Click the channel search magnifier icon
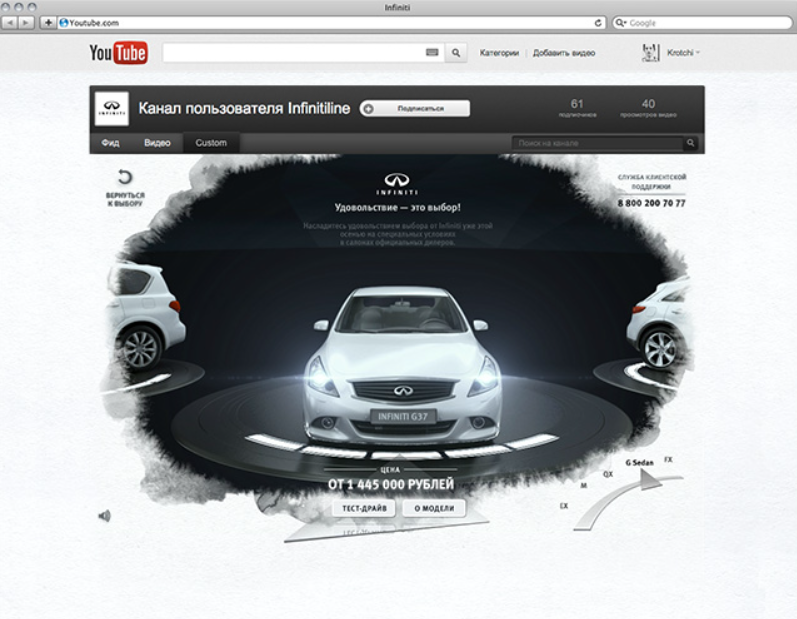 [x=691, y=143]
